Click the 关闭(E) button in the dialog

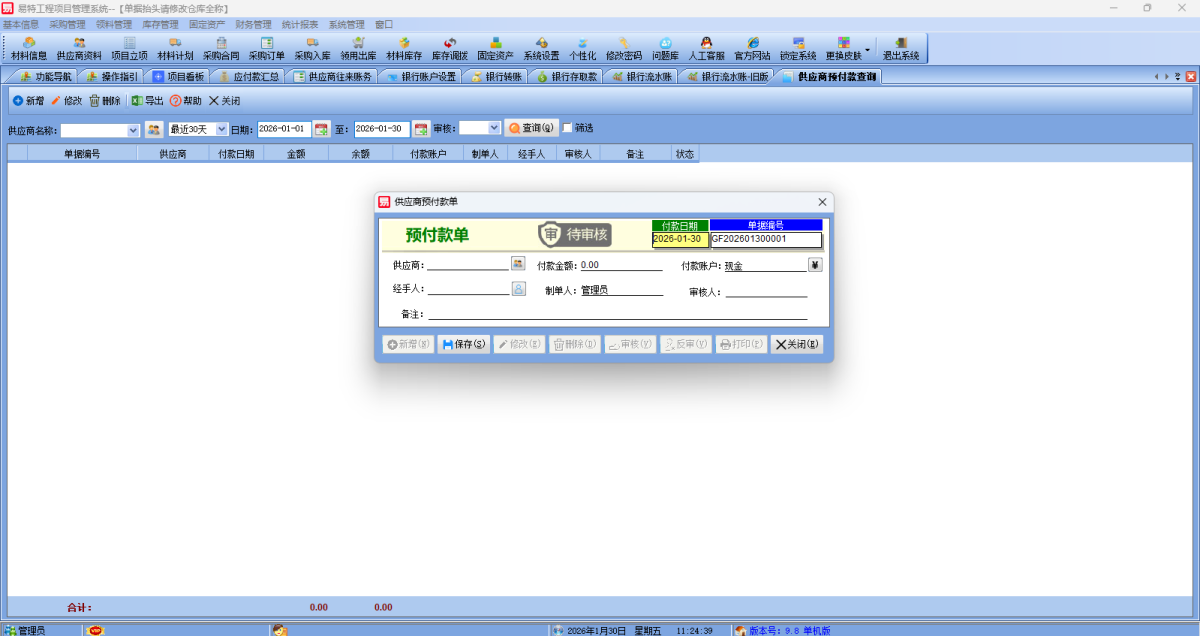click(x=797, y=344)
